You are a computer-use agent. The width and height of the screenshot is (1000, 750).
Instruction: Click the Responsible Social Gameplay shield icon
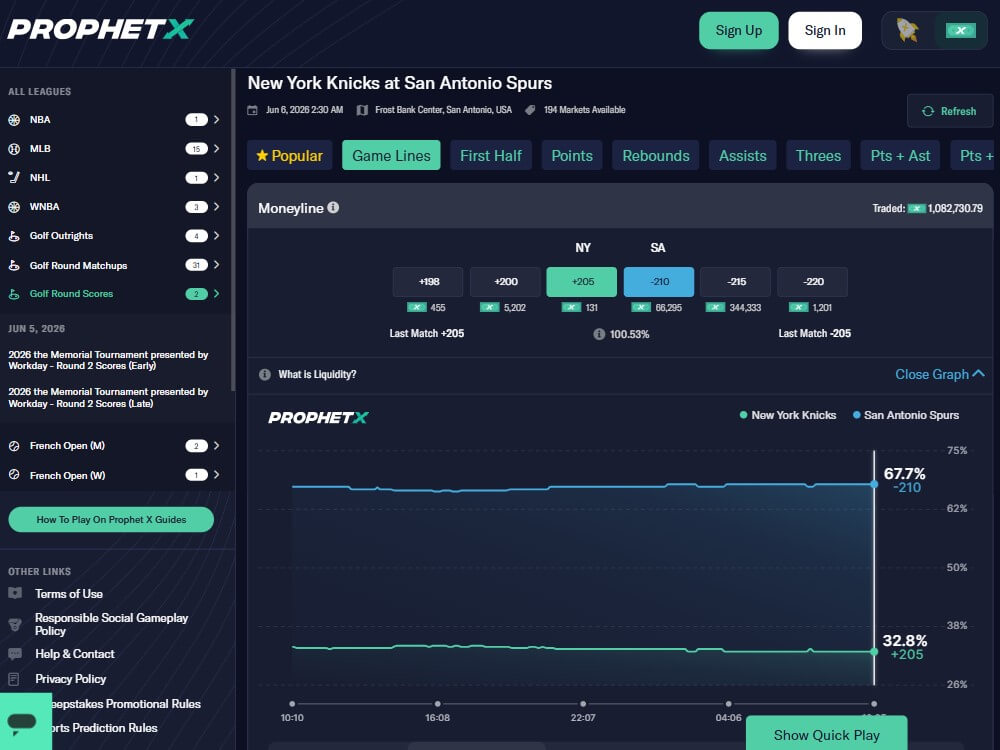pos(15,624)
